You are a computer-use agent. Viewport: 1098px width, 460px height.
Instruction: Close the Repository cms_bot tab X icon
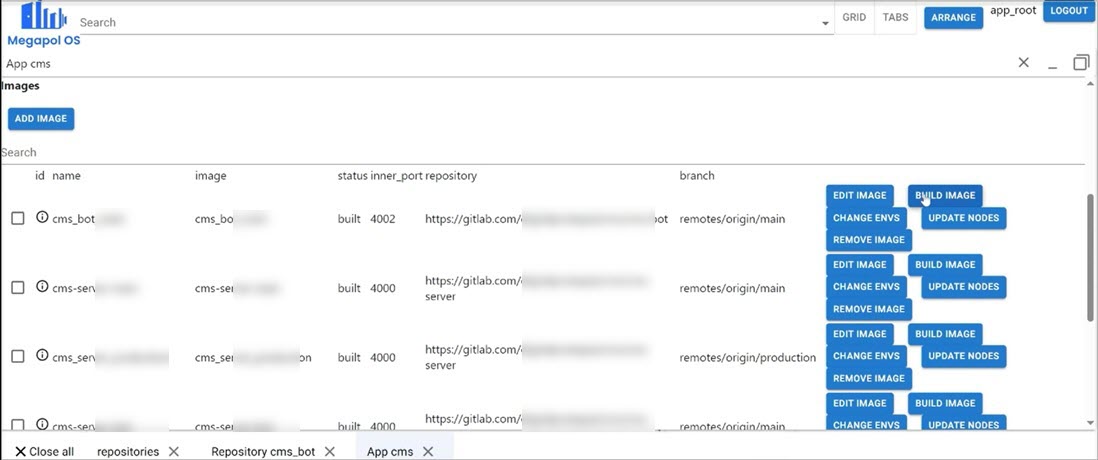pyautogui.click(x=335, y=452)
